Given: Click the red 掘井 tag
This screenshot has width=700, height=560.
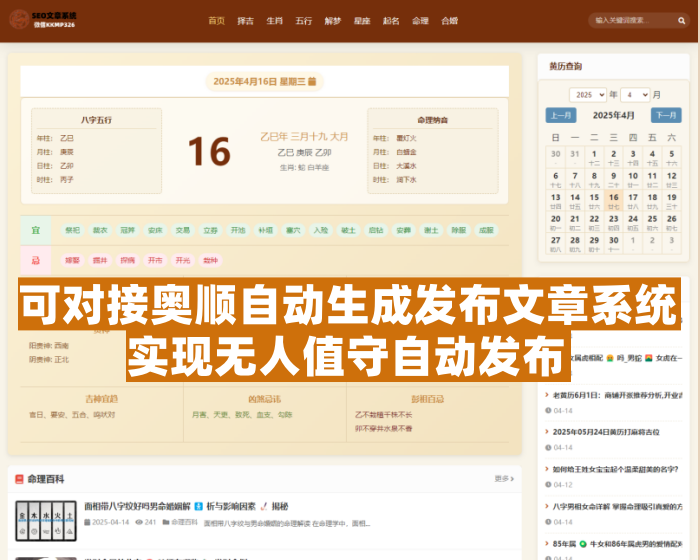Looking at the screenshot, I should [100, 260].
